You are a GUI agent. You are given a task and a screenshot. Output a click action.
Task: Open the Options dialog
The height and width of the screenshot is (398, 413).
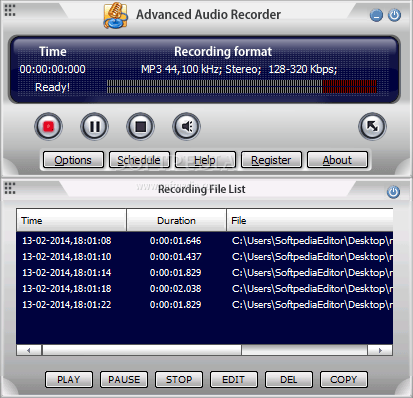click(x=73, y=160)
